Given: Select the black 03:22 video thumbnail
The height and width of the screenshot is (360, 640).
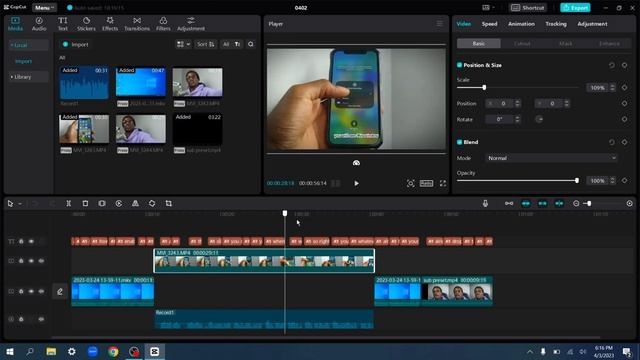Looking at the screenshot, I should [x=198, y=129].
